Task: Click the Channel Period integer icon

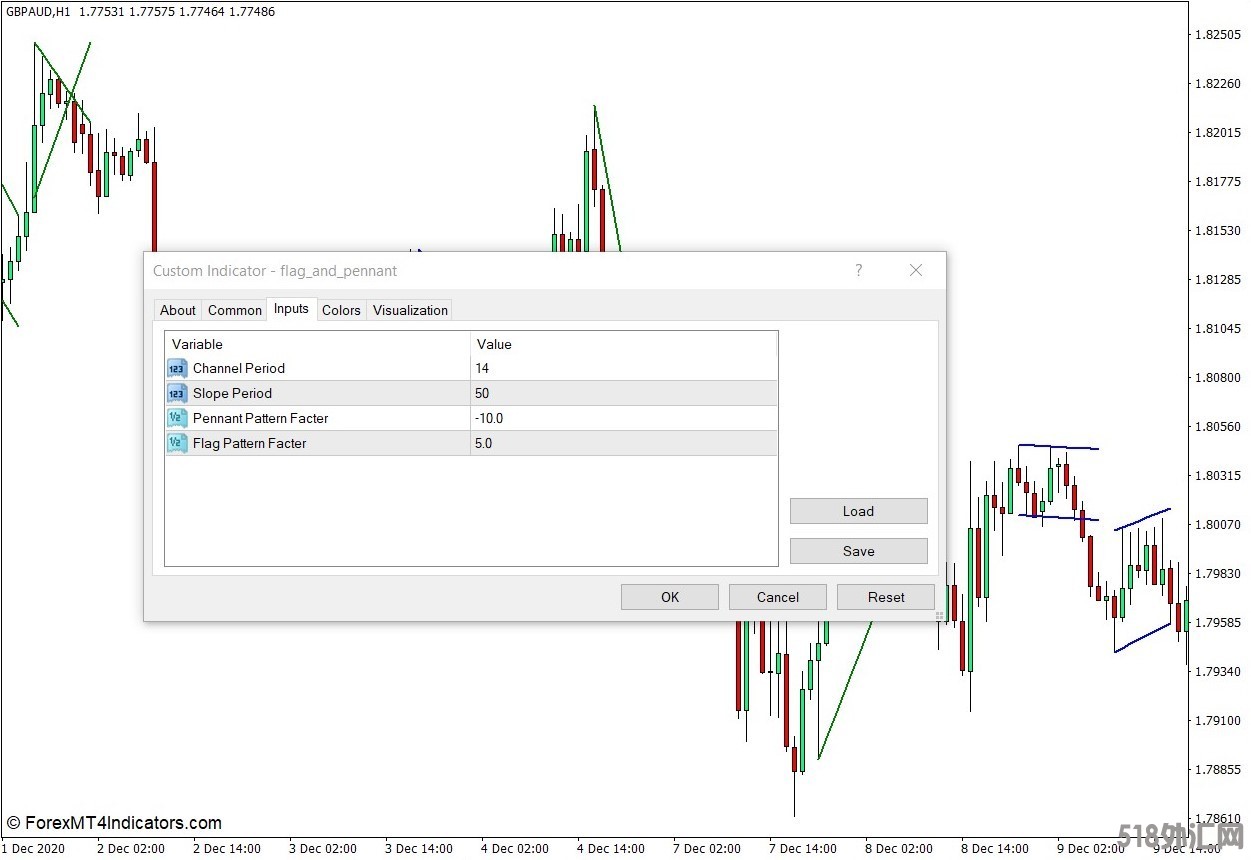Action: point(177,369)
